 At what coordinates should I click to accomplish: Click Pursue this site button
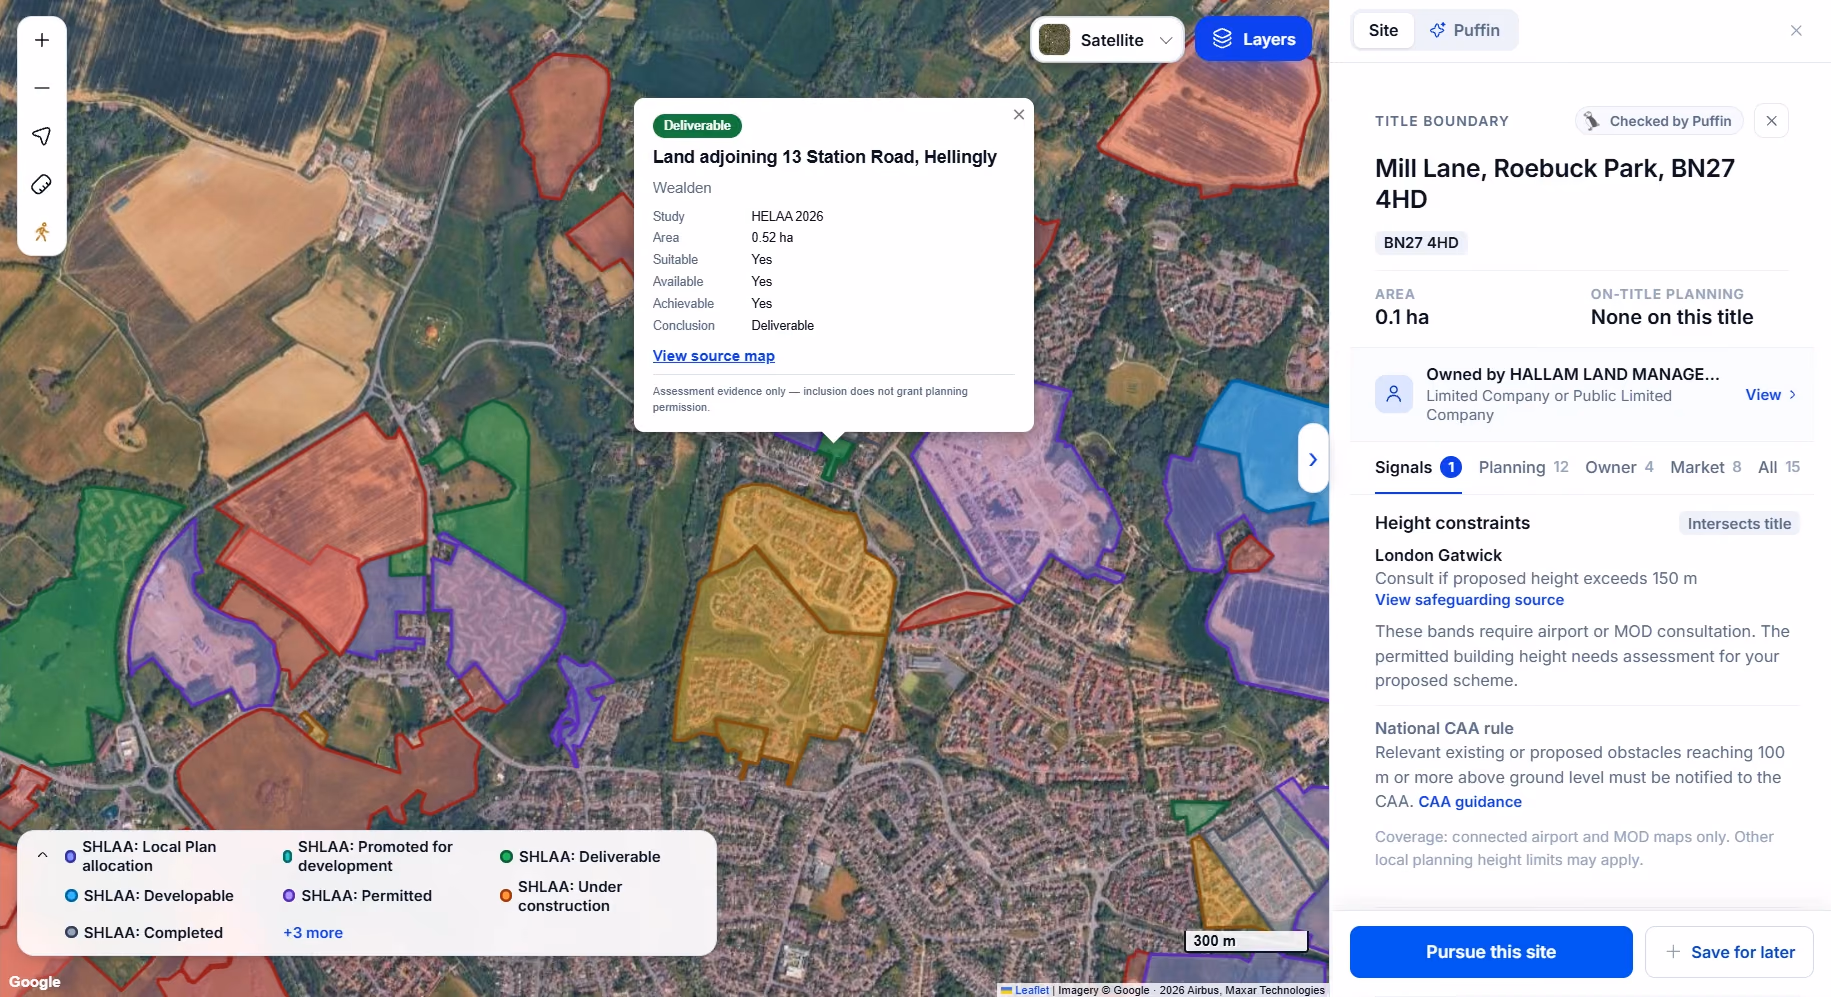point(1491,952)
